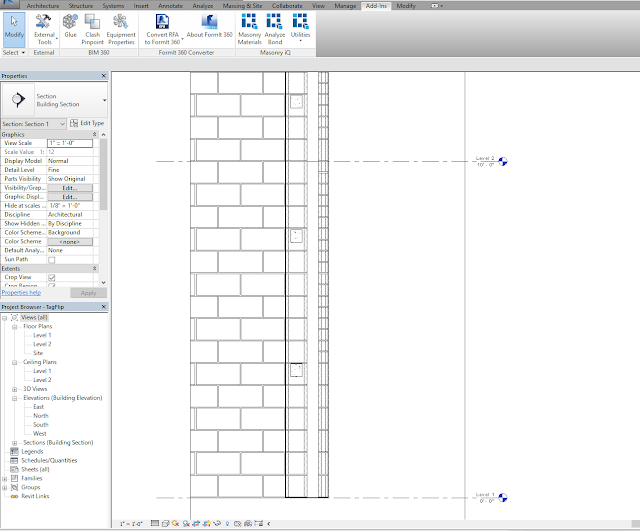The image size is (640, 531).
Task: Click Graphic Display Edit button
Action: click(x=70, y=197)
